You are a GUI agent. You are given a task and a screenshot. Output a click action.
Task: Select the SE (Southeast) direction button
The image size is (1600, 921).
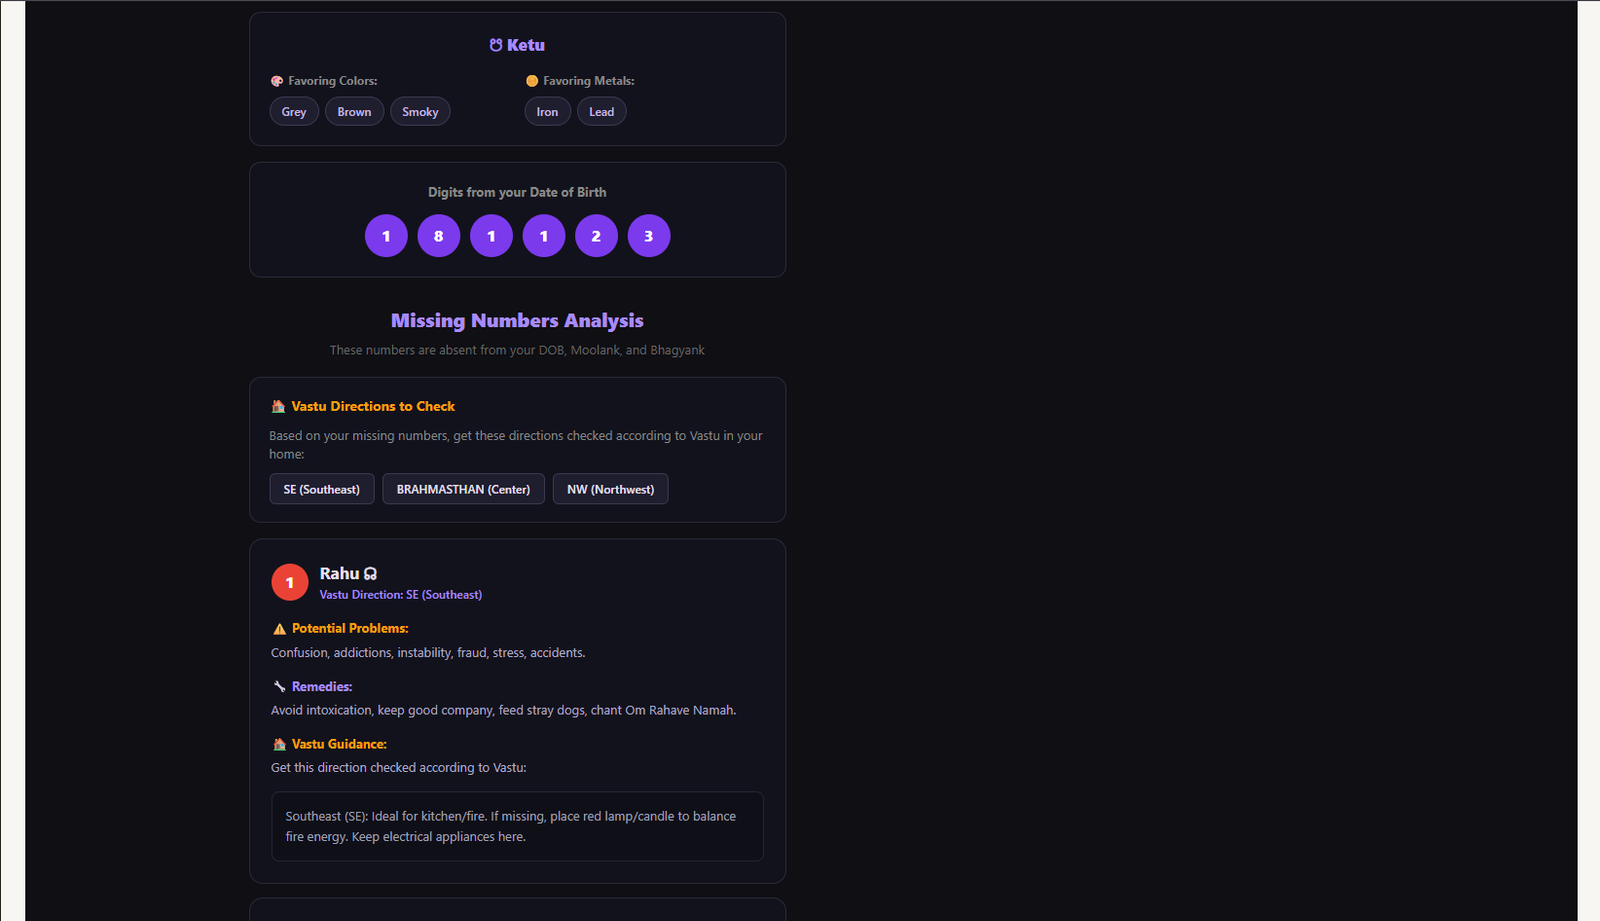pyautogui.click(x=321, y=489)
